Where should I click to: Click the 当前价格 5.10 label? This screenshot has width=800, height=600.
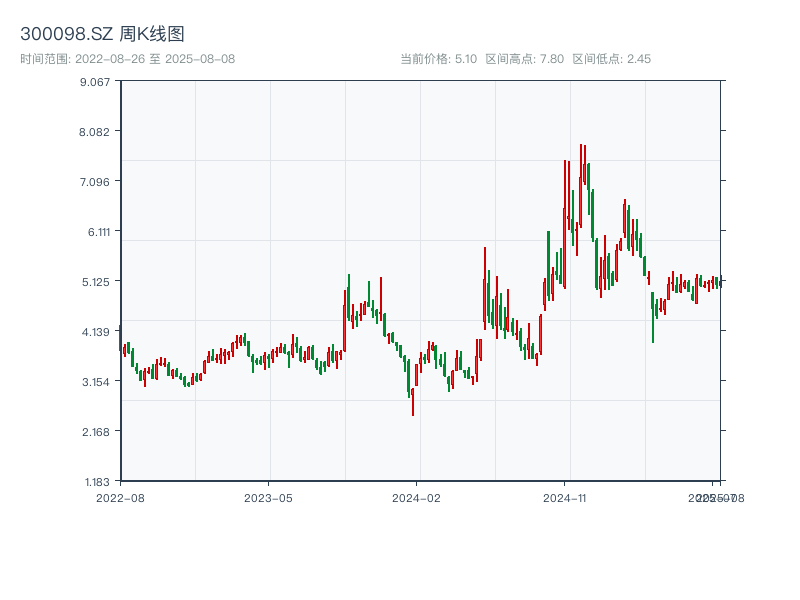click(x=439, y=59)
